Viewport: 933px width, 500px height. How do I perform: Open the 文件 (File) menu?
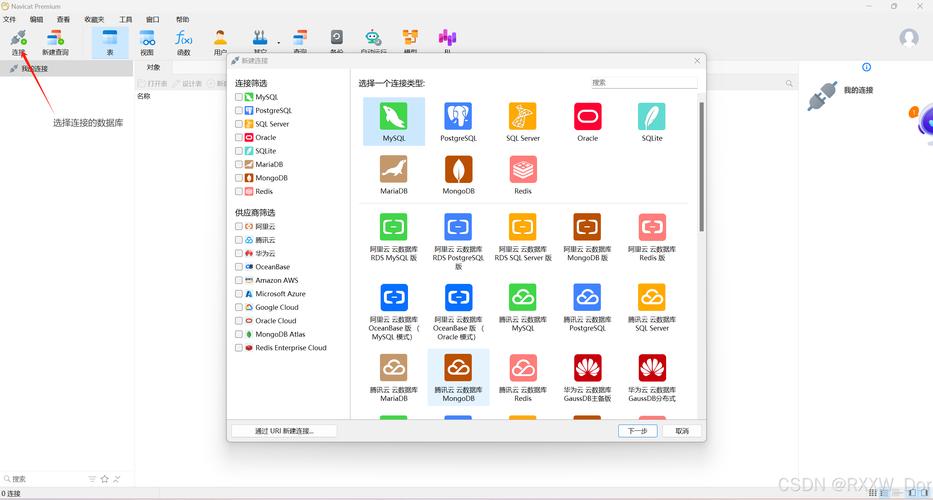point(9,20)
